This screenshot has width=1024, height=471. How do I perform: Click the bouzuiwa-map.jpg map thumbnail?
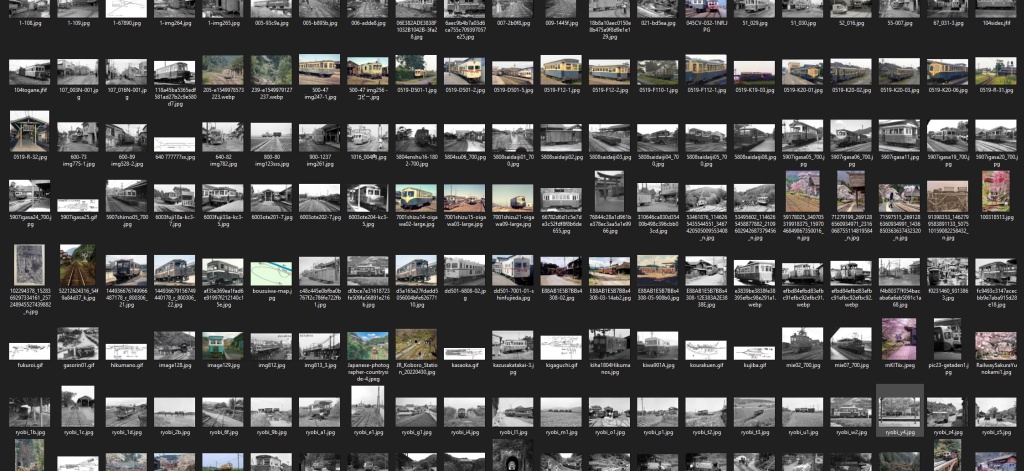271,270
